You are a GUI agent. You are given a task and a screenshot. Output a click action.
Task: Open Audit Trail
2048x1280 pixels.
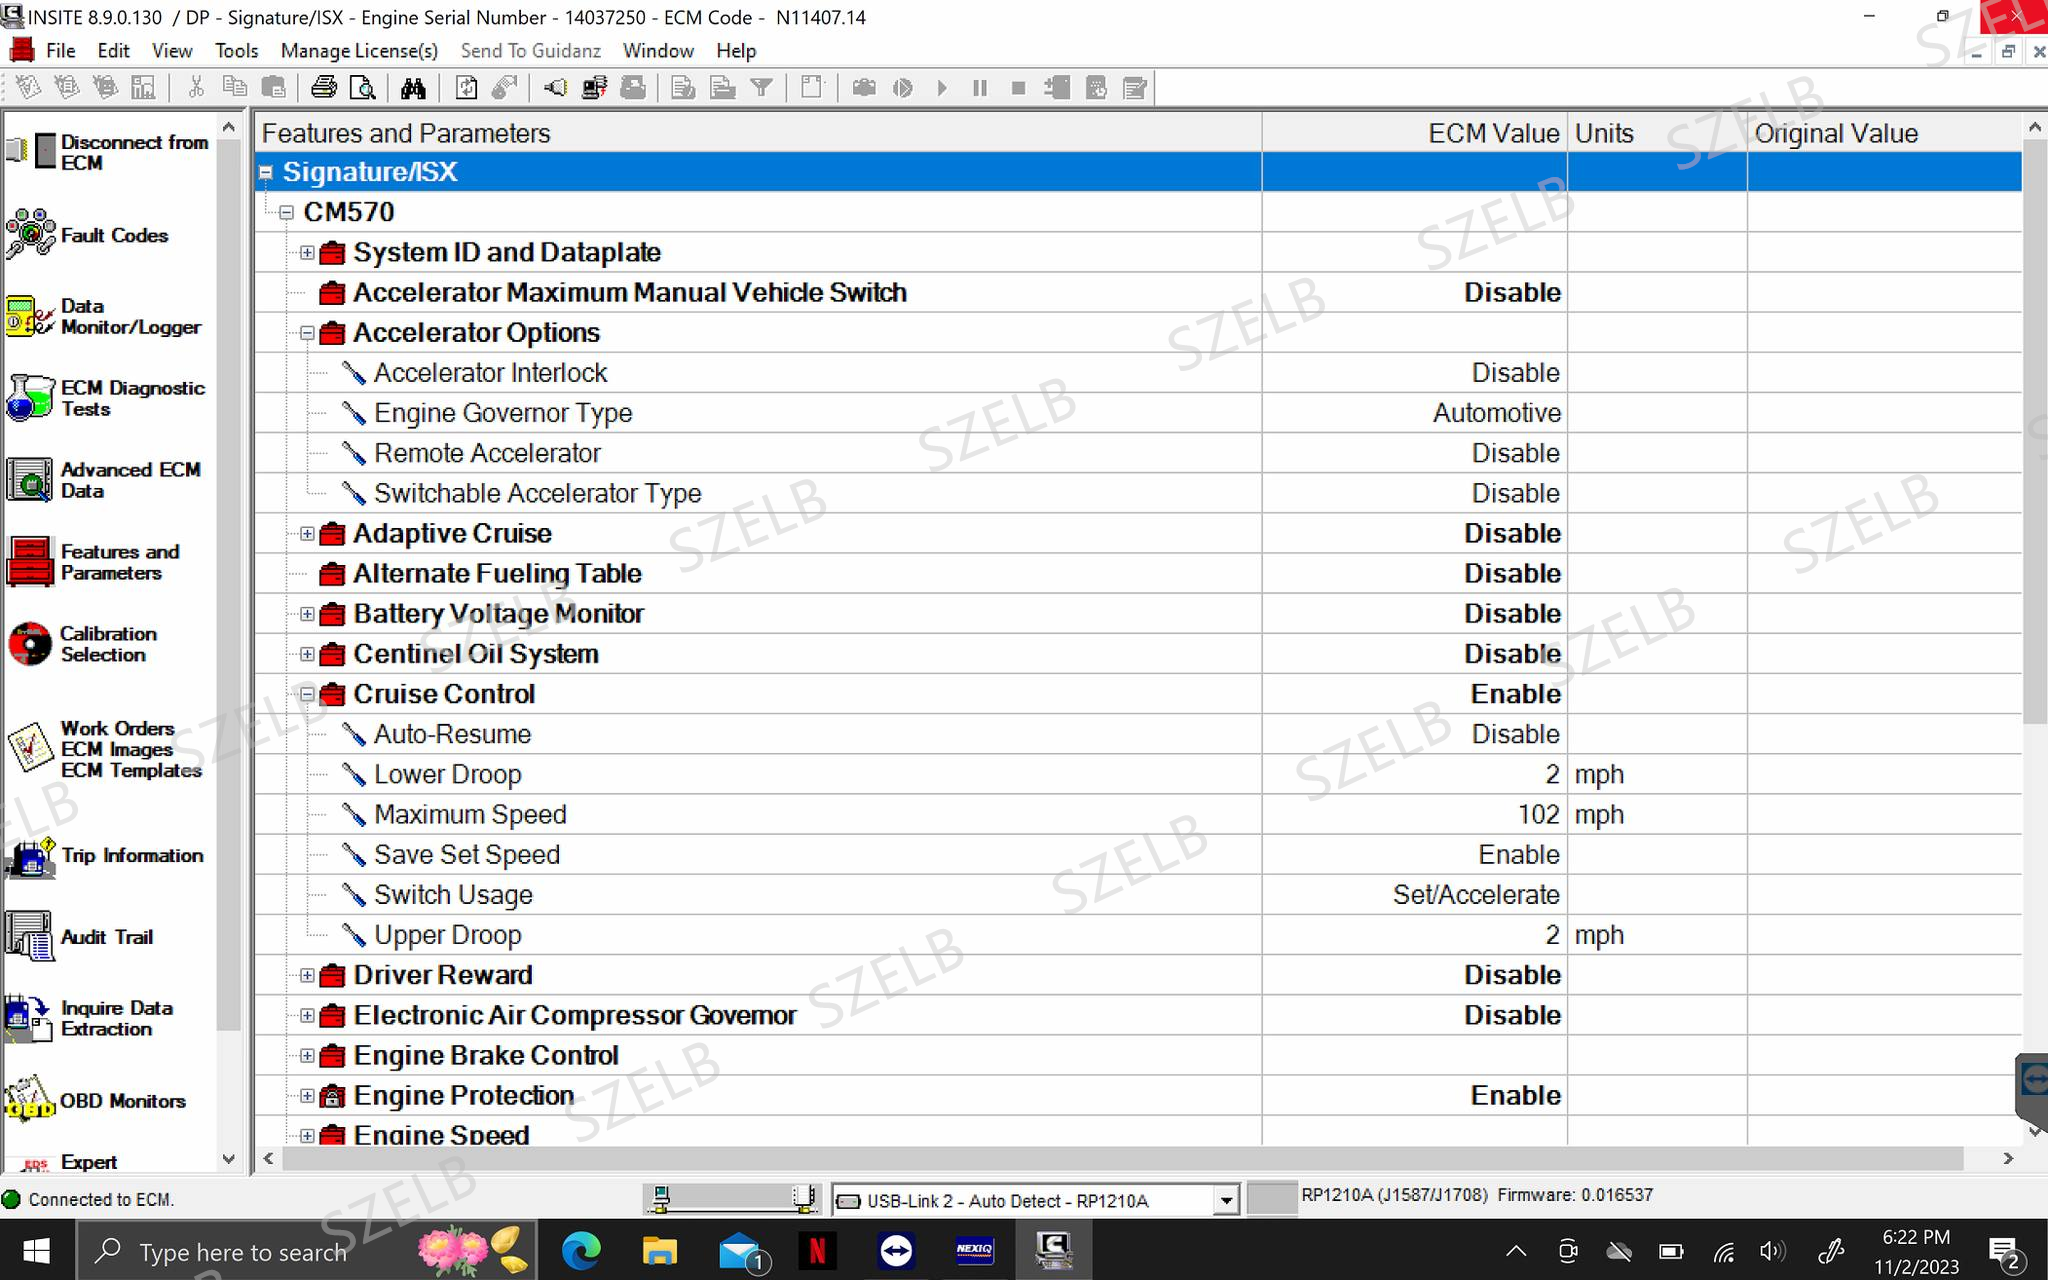(79, 937)
